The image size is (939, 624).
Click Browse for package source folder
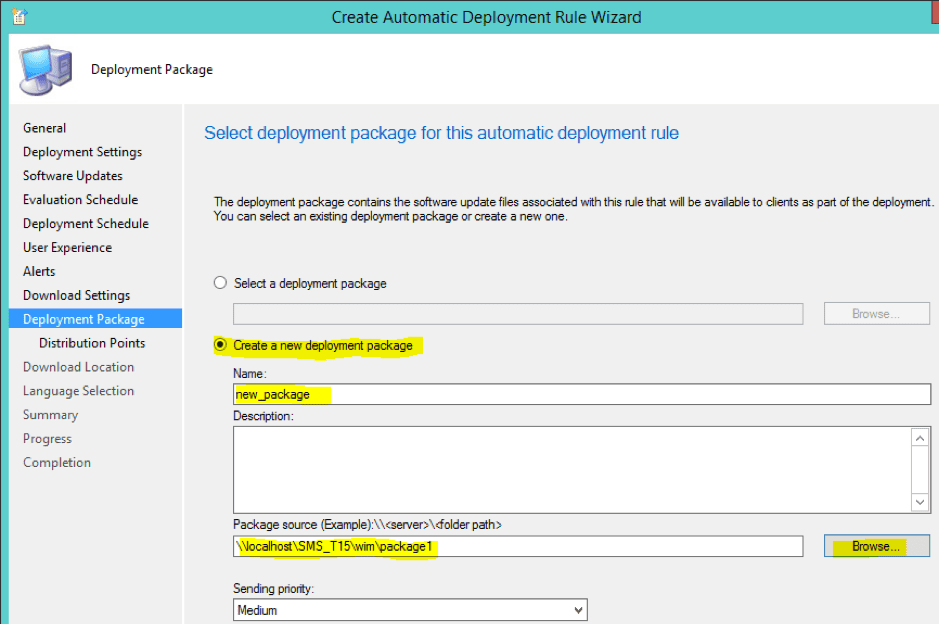tap(877, 546)
